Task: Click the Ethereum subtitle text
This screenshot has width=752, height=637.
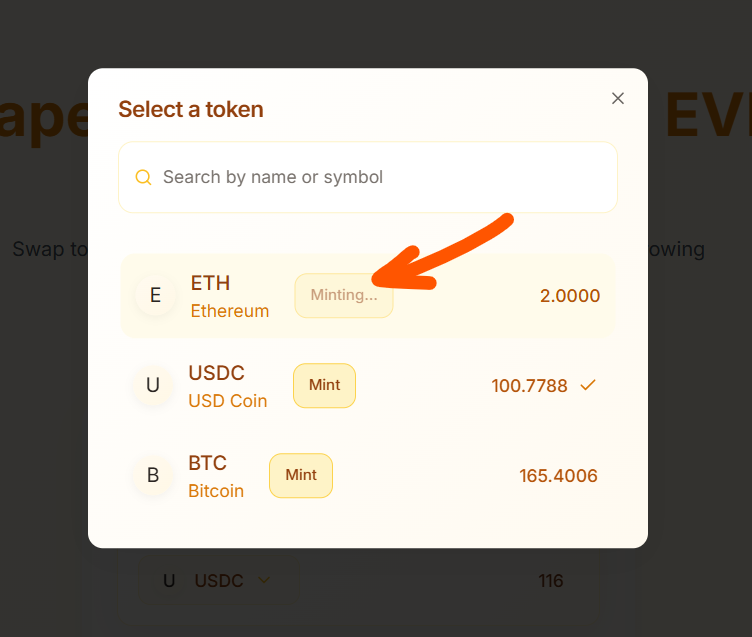Action: click(230, 311)
